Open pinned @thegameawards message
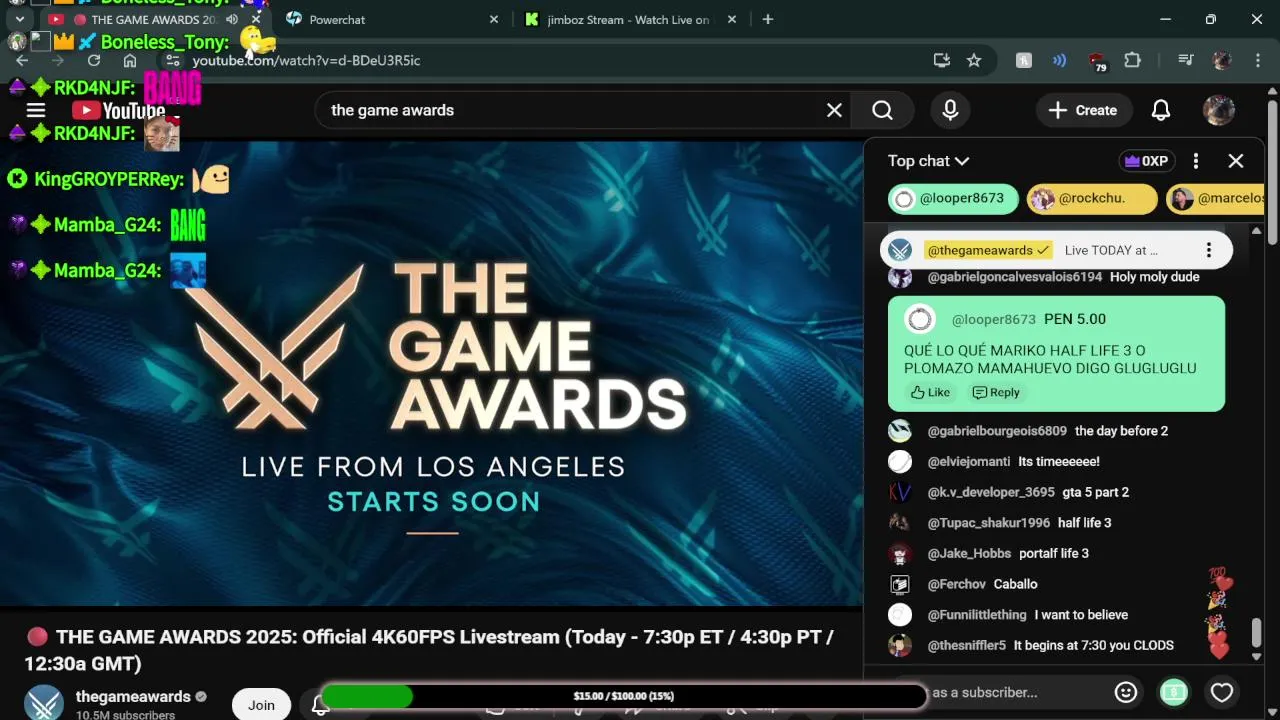This screenshot has width=1280, height=720. click(1056, 250)
